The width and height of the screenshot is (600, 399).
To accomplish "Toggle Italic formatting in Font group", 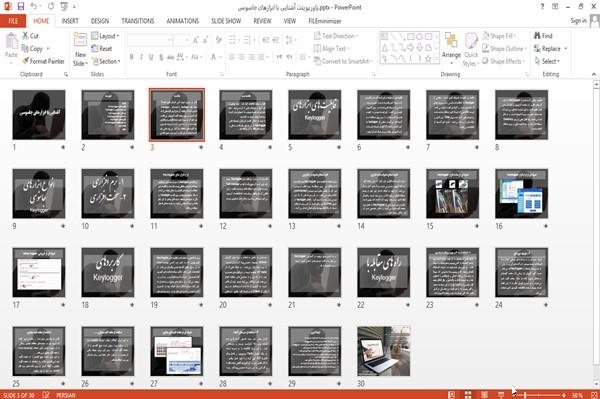I will click(x=141, y=57).
